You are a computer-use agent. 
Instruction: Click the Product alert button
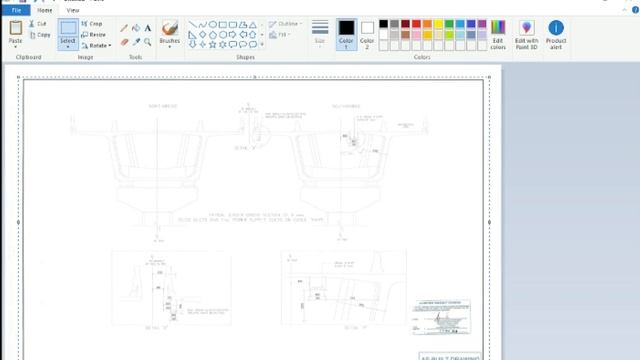pos(556,34)
